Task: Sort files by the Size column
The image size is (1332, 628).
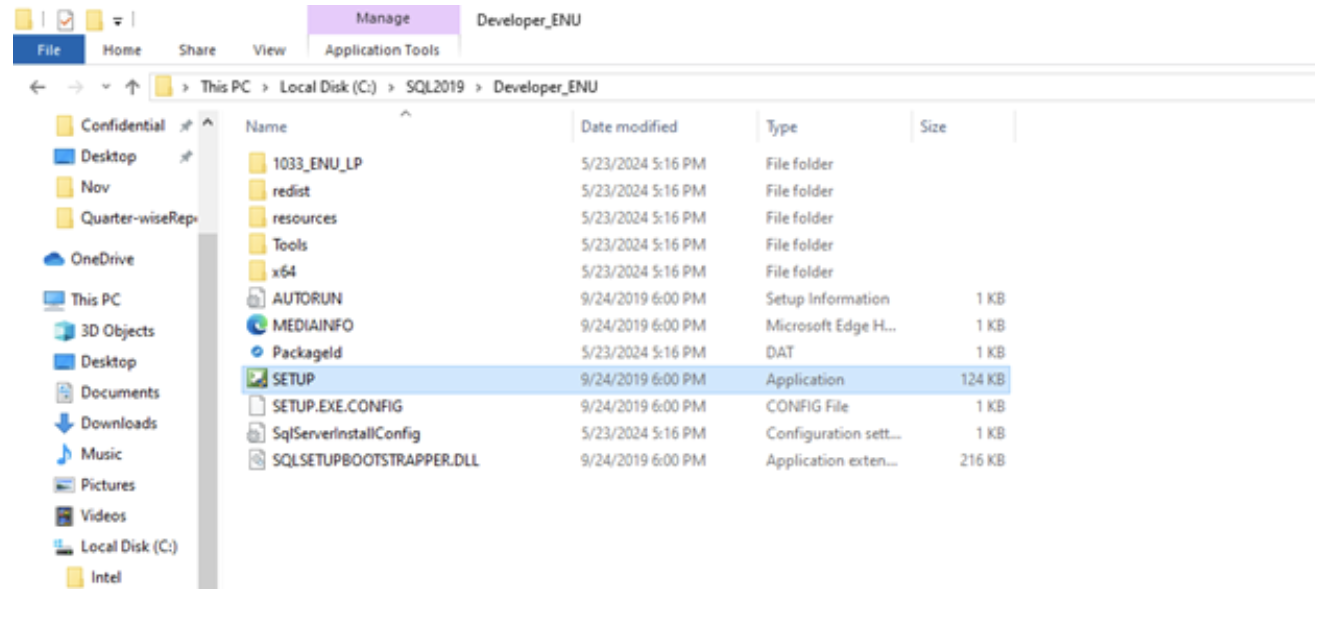Action: pyautogui.click(x=933, y=127)
